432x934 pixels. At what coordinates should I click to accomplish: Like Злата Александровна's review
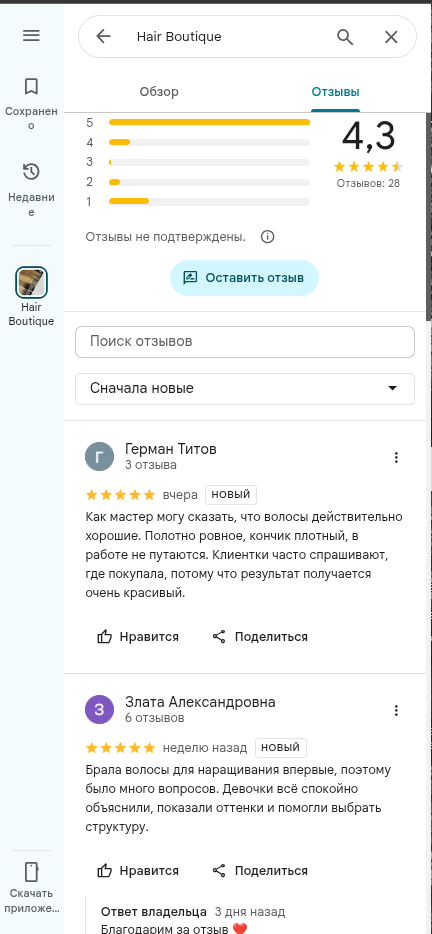[138, 871]
